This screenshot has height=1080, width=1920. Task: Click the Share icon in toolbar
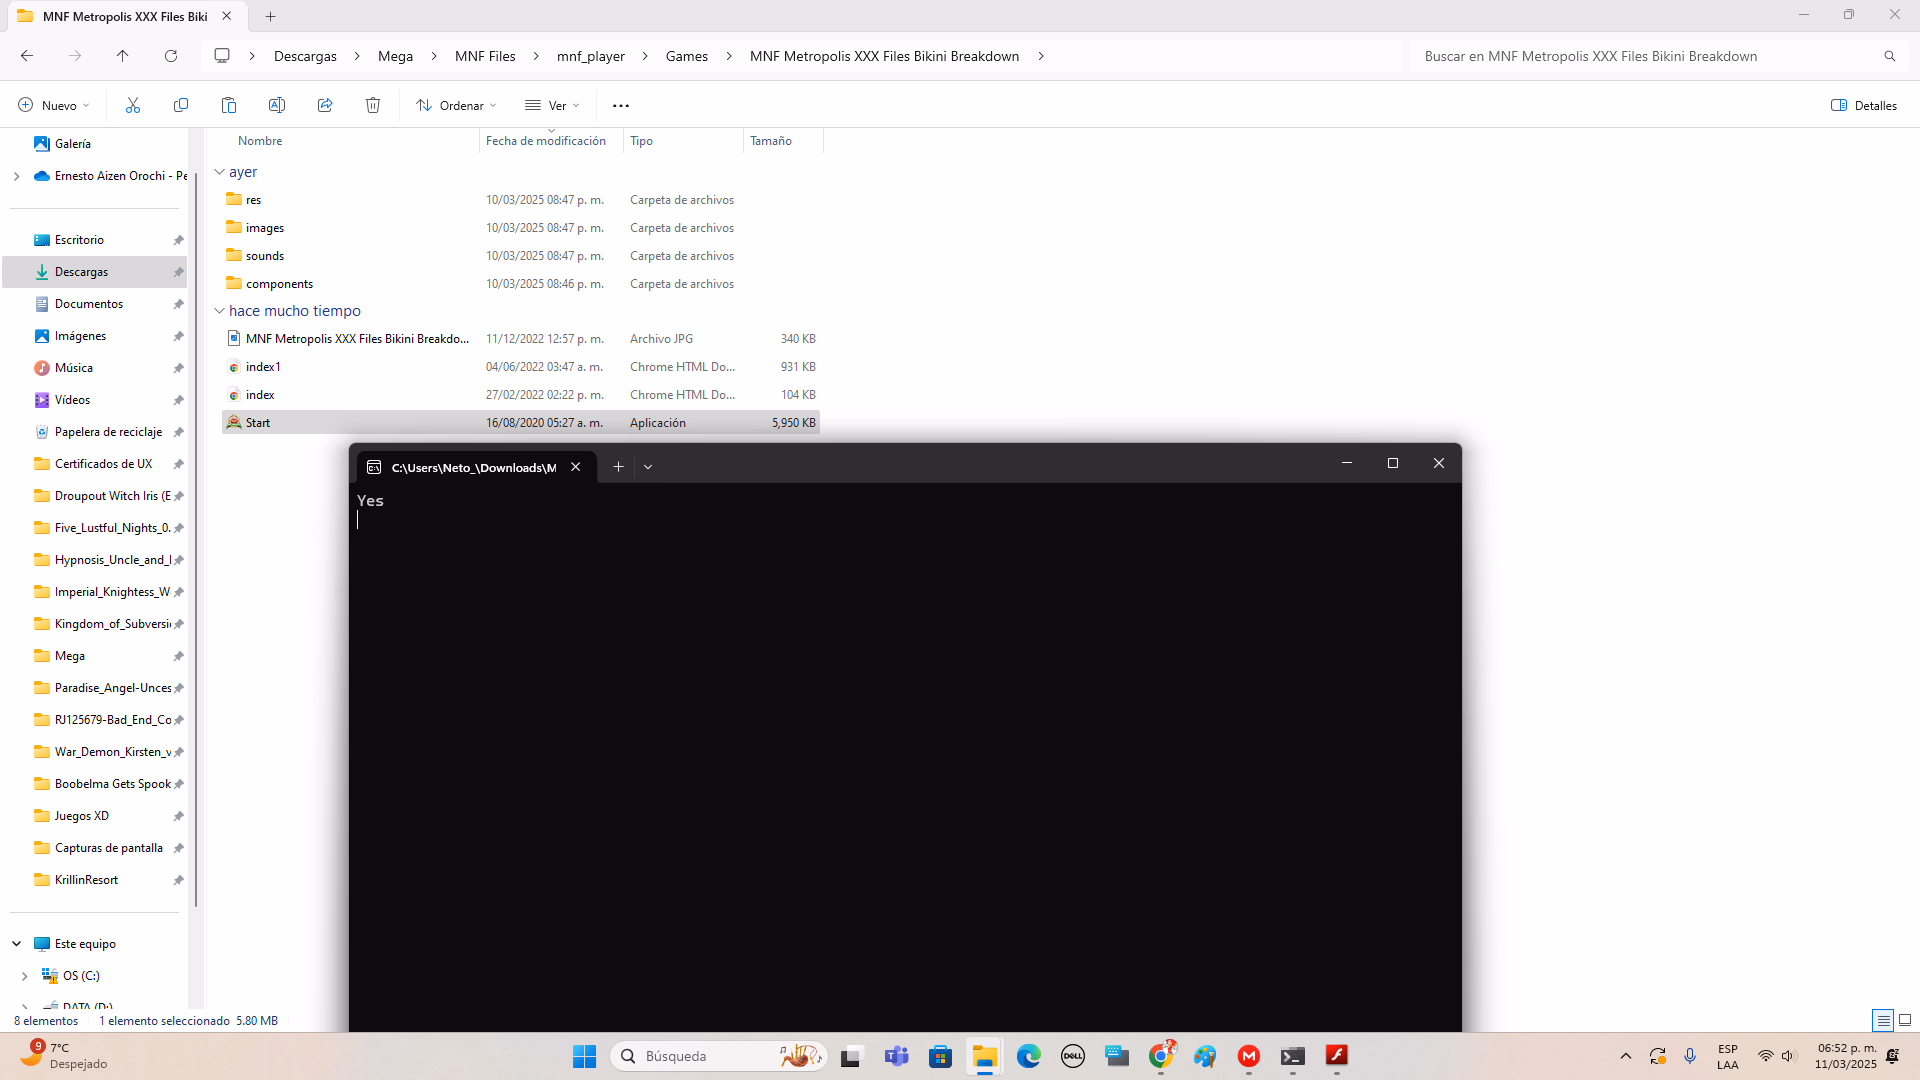pos(325,105)
